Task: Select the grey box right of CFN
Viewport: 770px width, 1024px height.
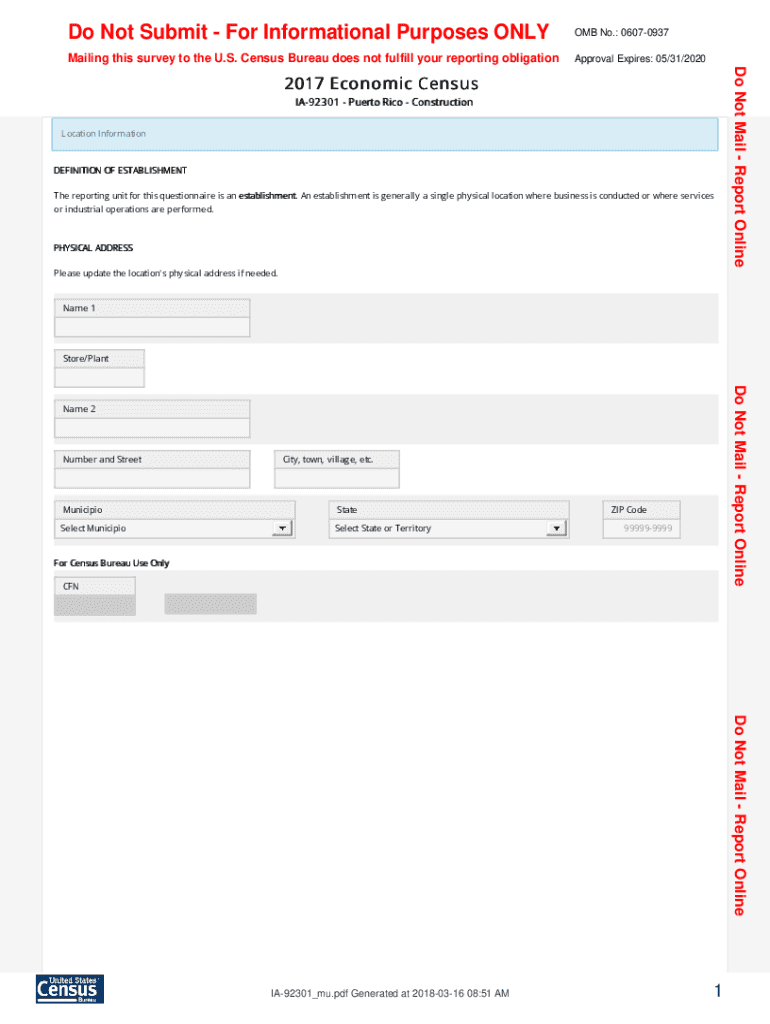Action: point(210,604)
